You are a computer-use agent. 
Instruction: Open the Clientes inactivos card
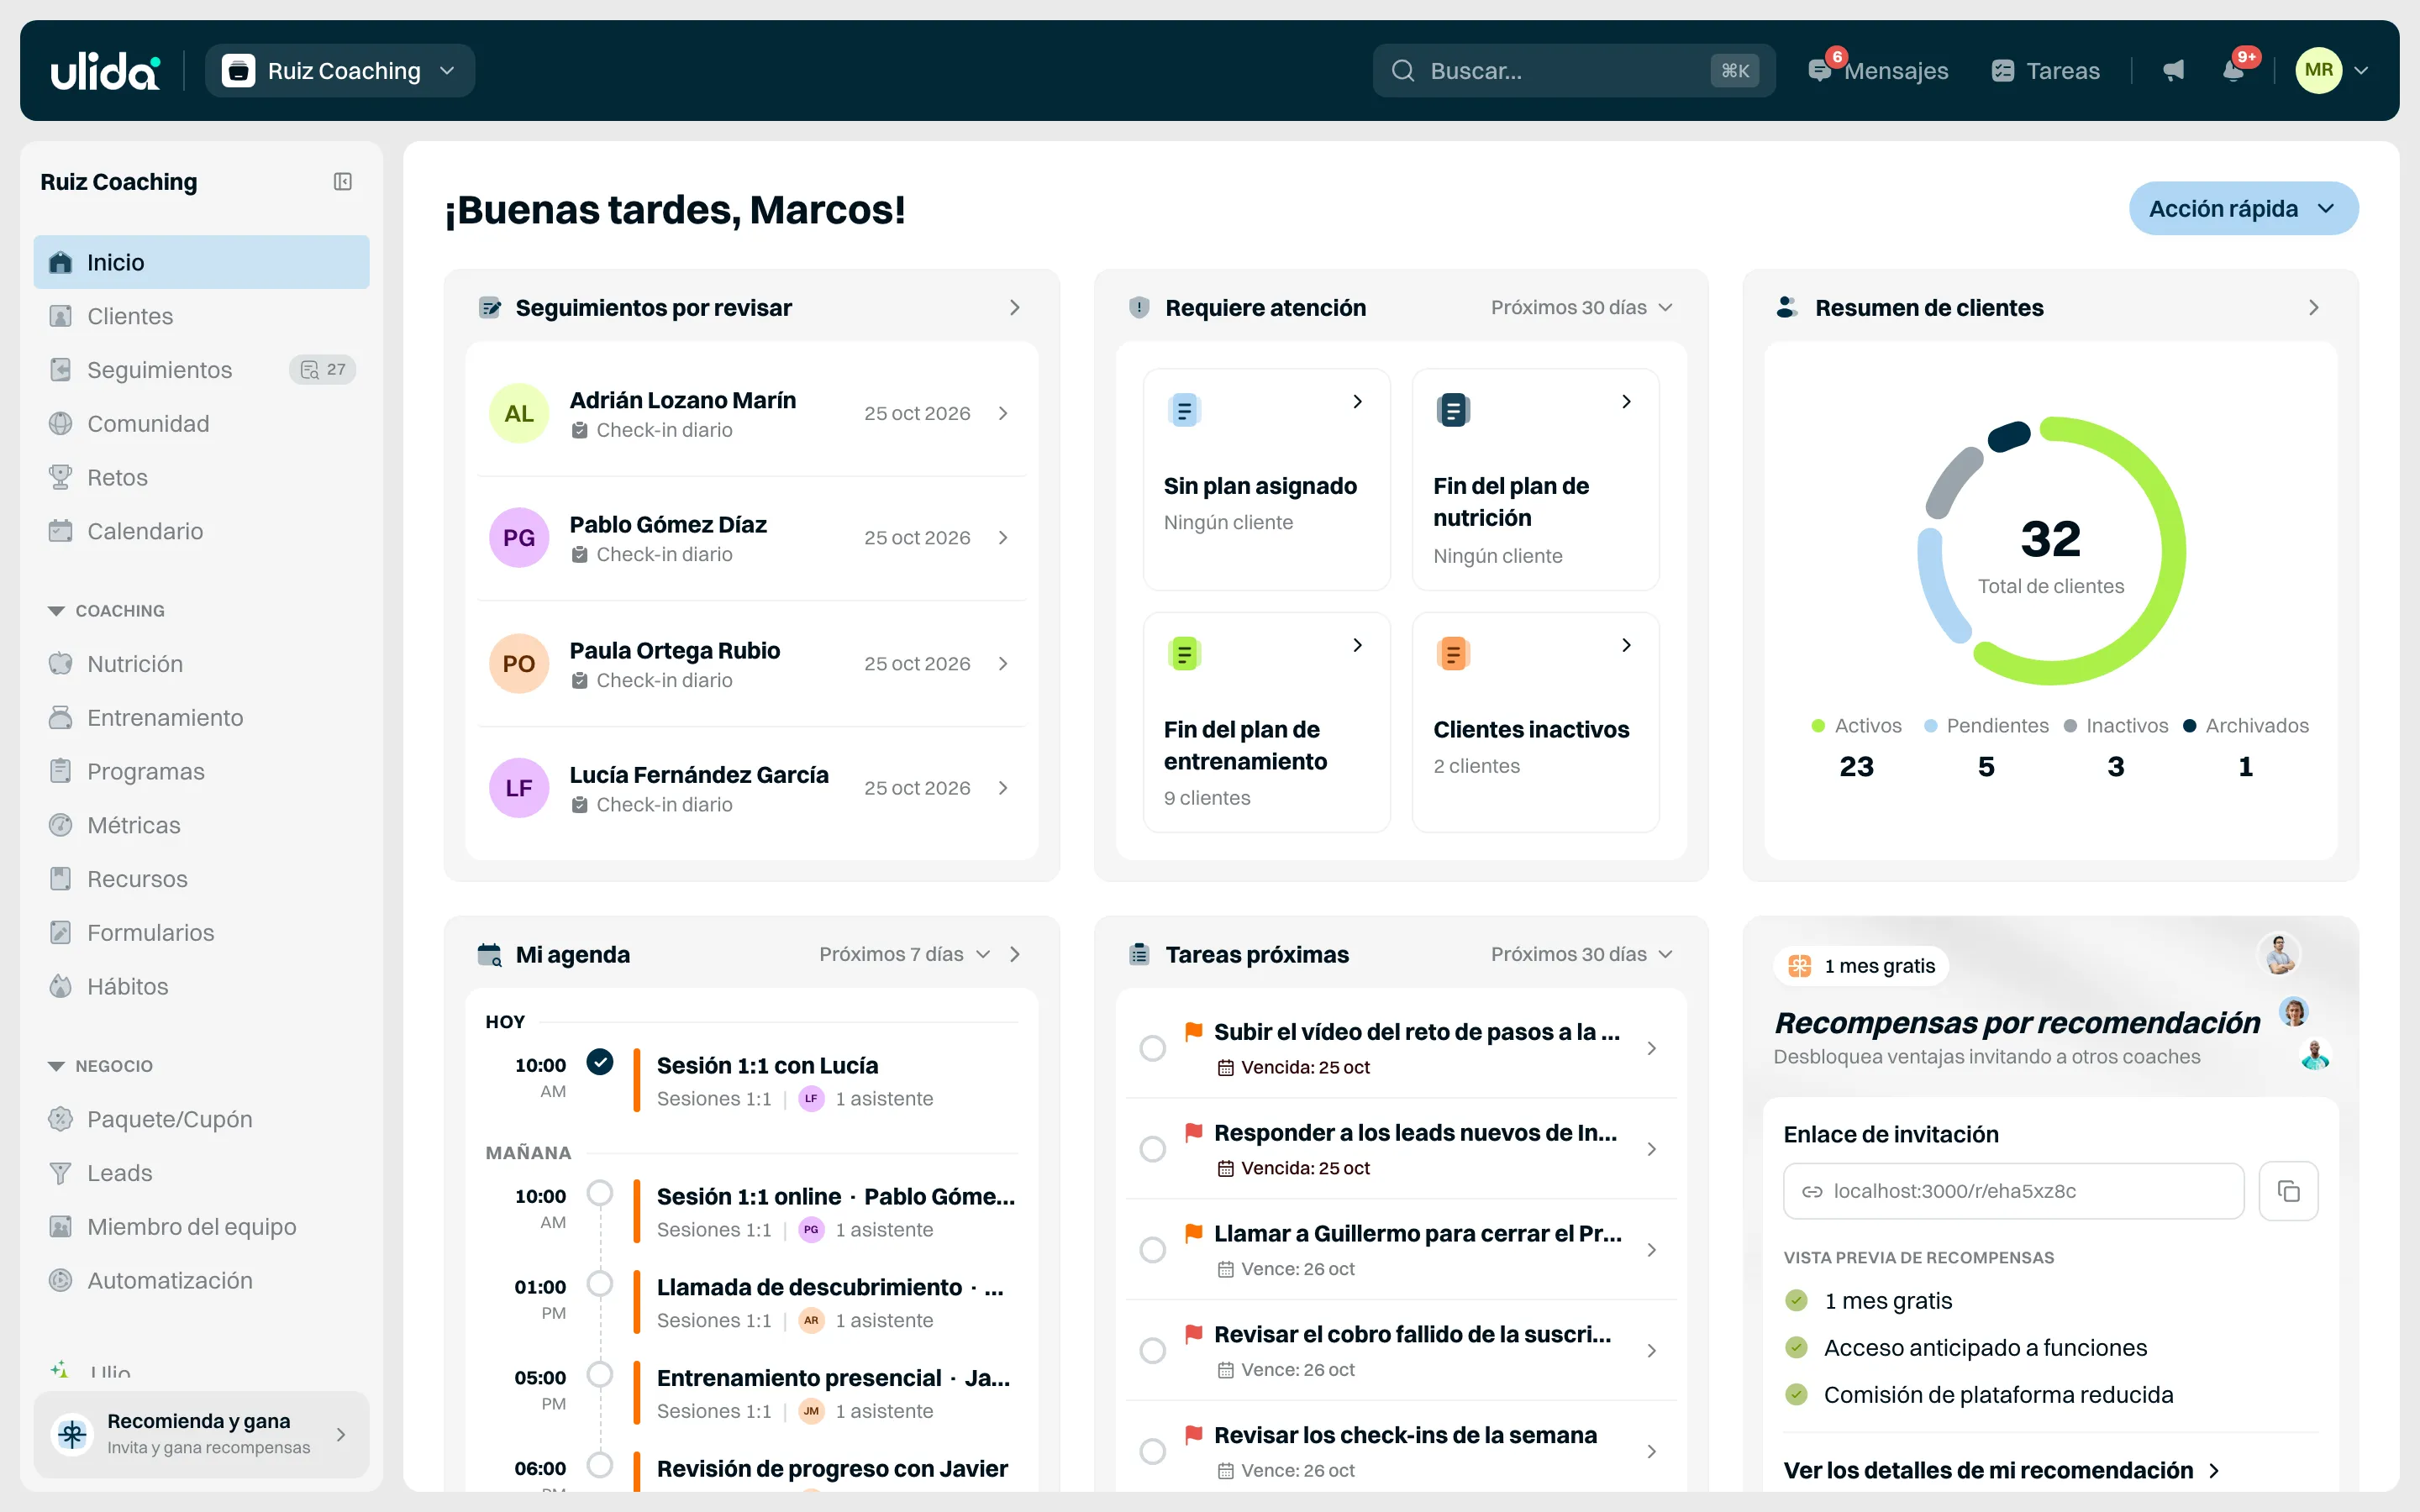pyautogui.click(x=1535, y=722)
